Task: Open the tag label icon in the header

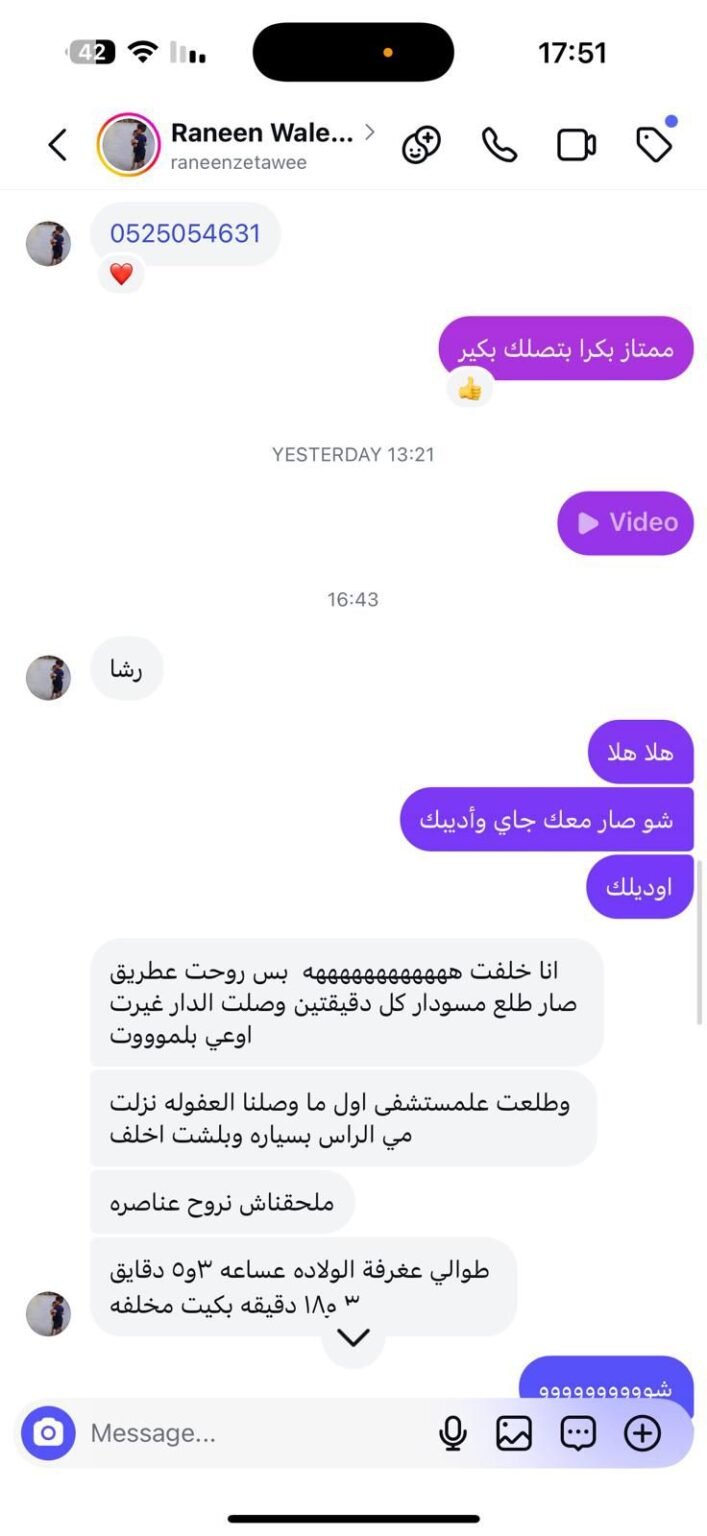Action: [x=654, y=145]
